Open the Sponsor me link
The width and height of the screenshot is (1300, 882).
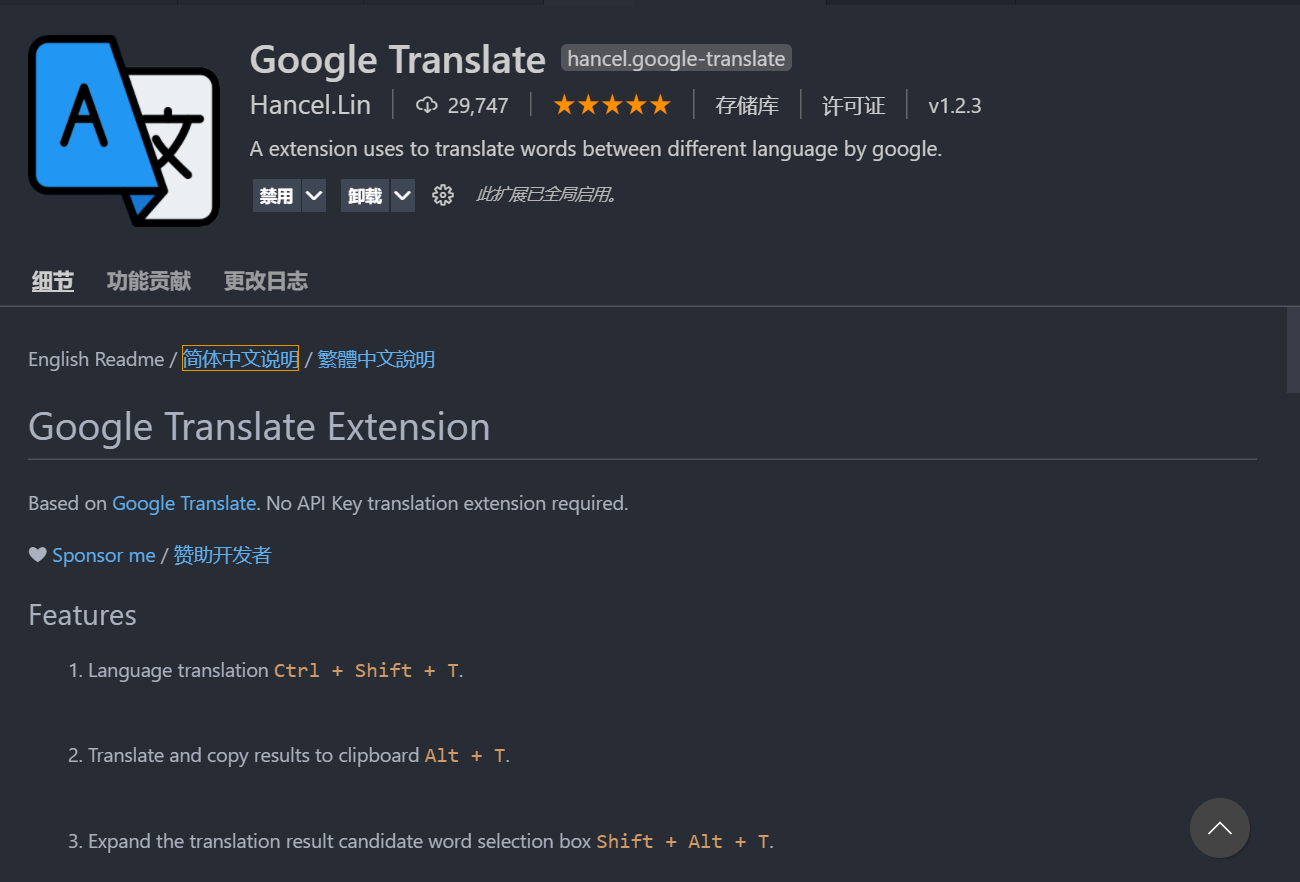click(x=104, y=554)
